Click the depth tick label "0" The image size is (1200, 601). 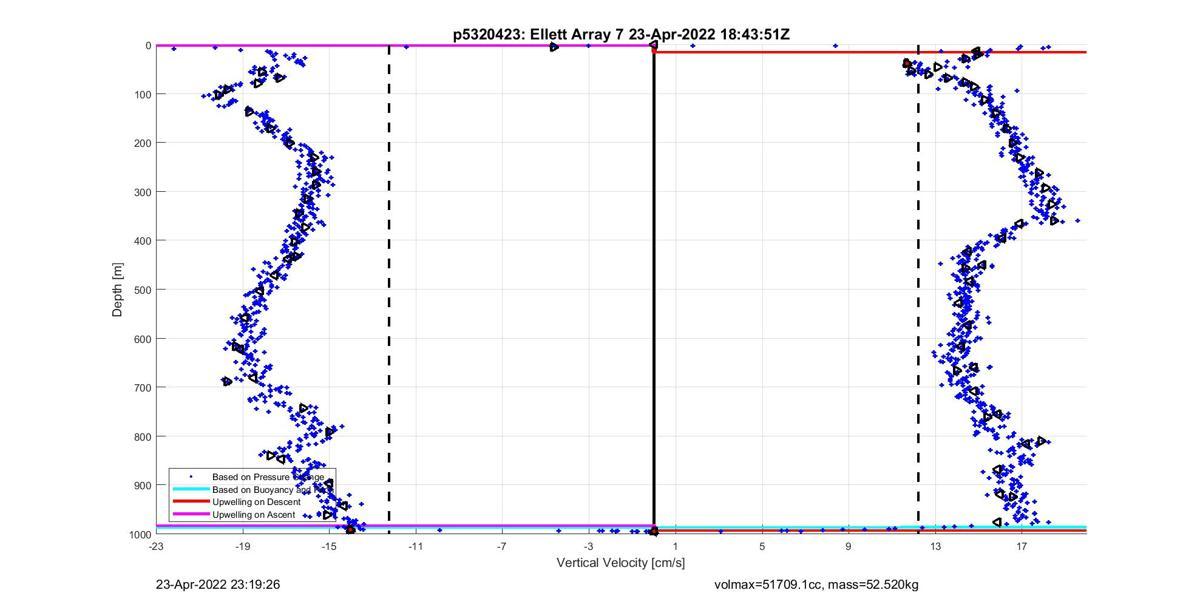(x=148, y=45)
